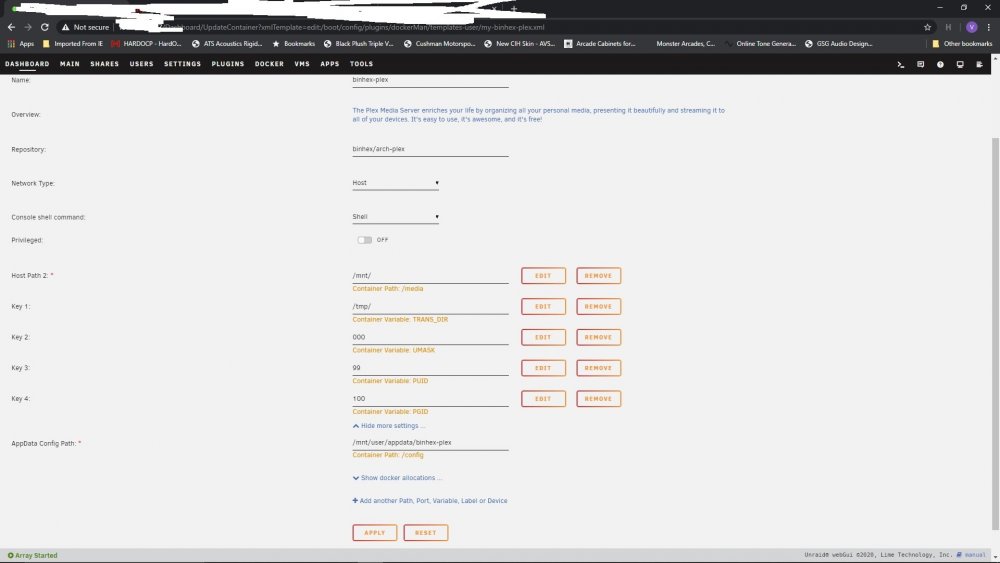The height and width of the screenshot is (563, 1000).
Task: Open the HARDOCP bookmark
Action: coord(146,44)
